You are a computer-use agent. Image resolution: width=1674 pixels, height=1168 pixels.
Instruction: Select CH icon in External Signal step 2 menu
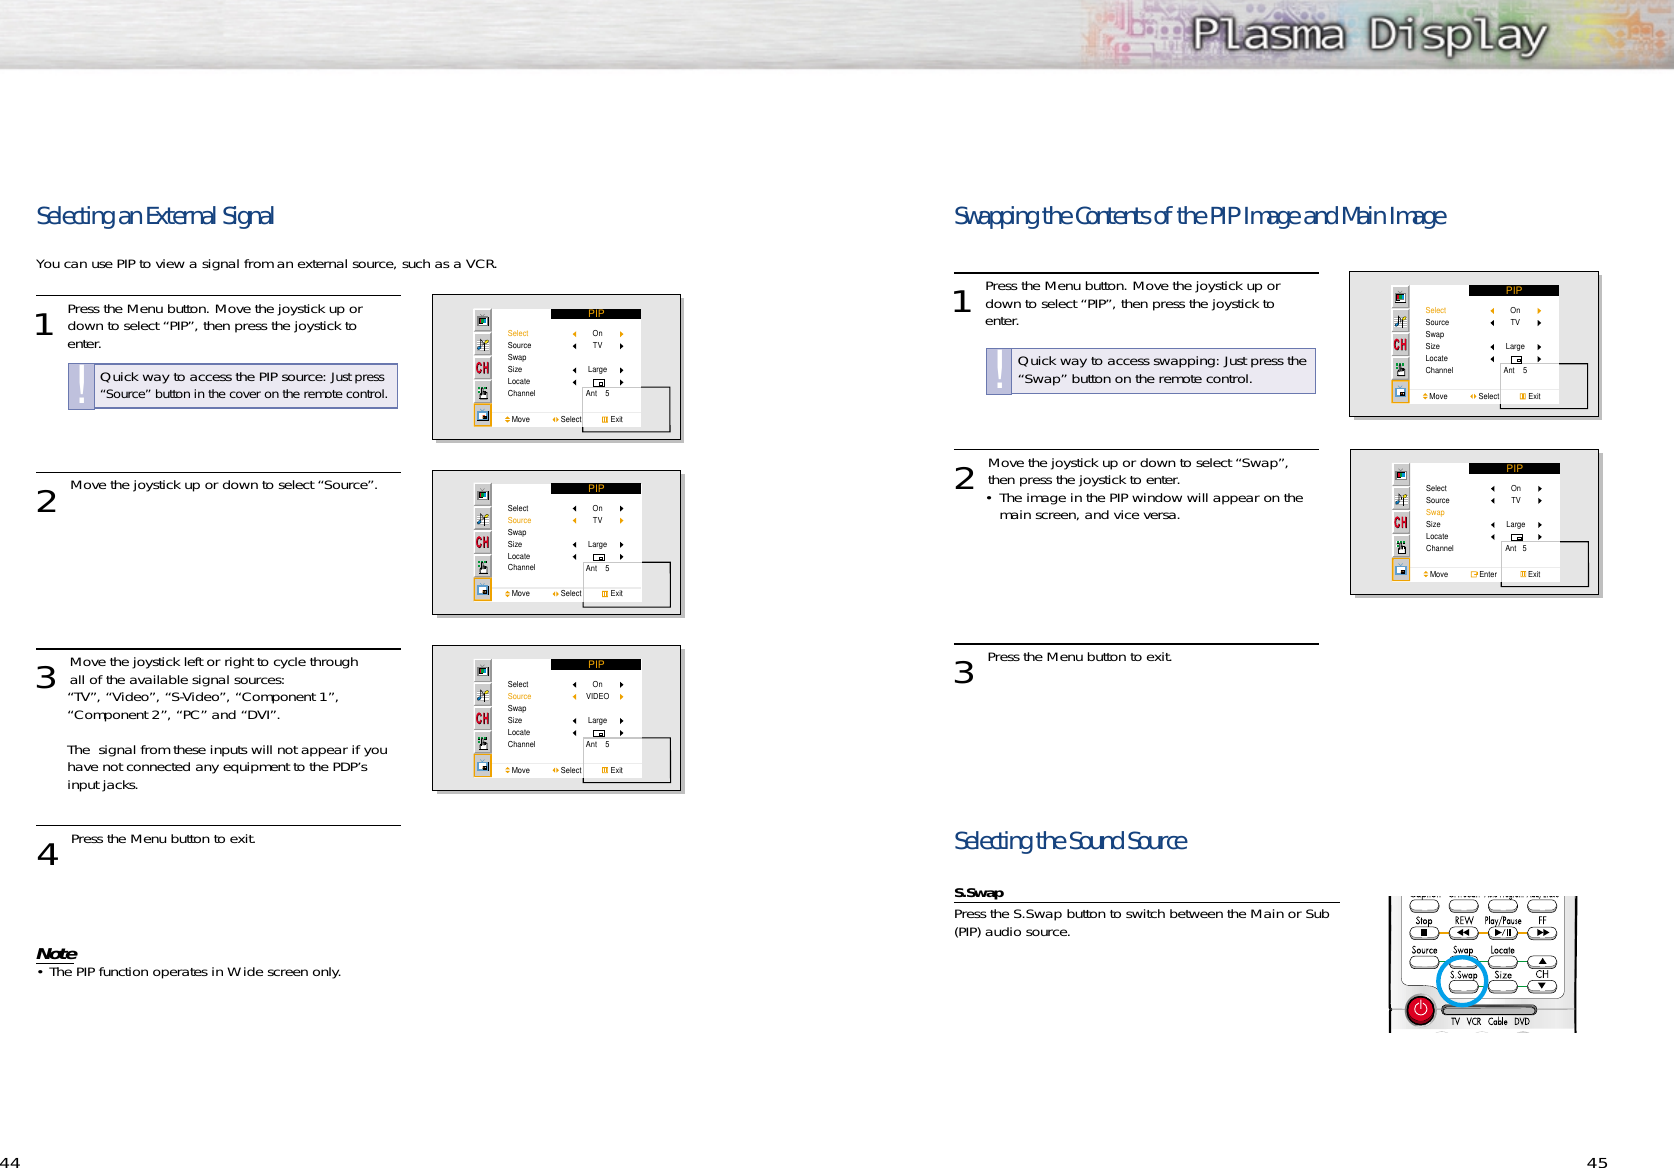pos(483,542)
